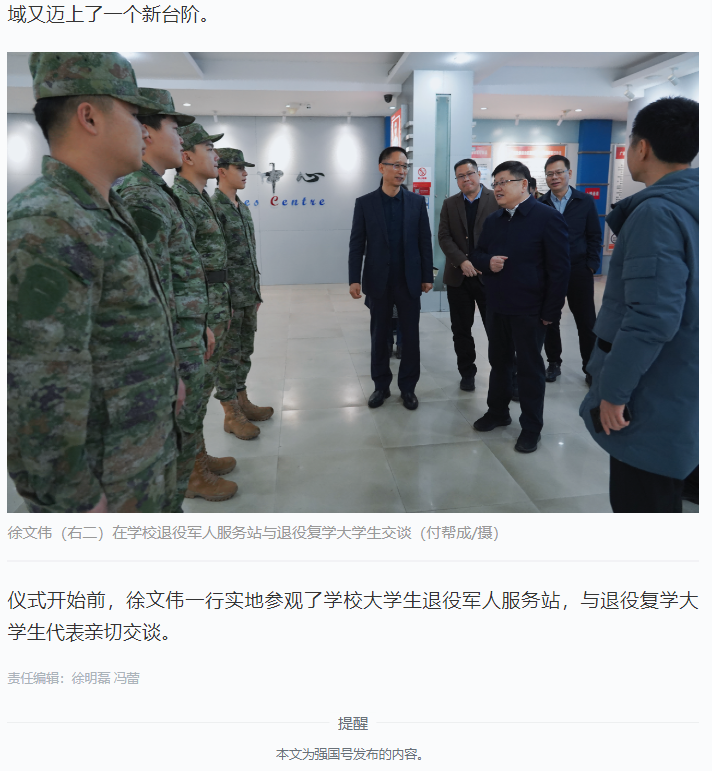Click the photo caption beginning with 徐文伟（右二）
This screenshot has height=771, width=712.
[253, 533]
